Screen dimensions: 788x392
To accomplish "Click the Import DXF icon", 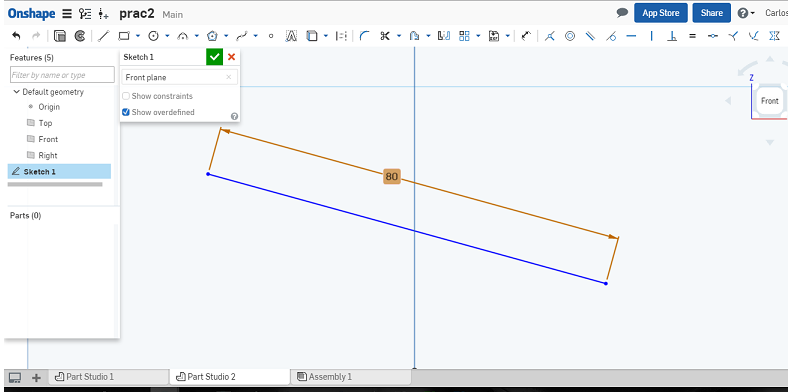I will (494, 36).
